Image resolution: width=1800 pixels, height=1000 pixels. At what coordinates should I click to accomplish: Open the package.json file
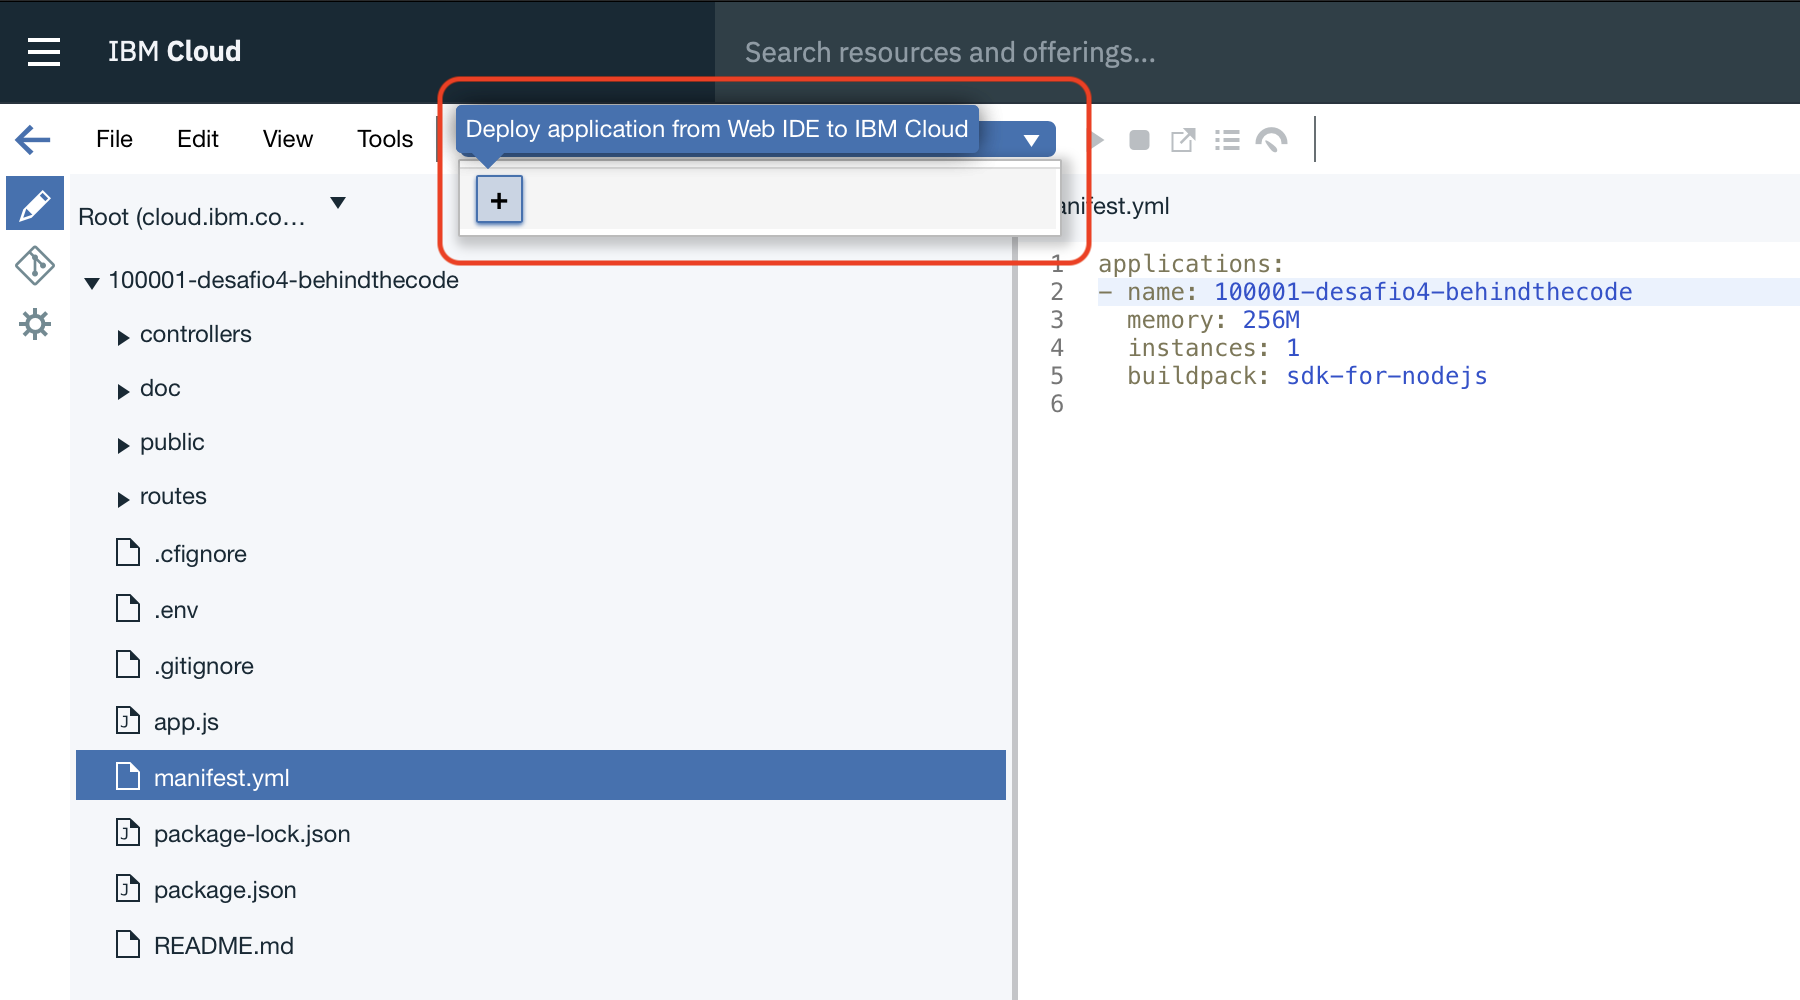point(225,890)
